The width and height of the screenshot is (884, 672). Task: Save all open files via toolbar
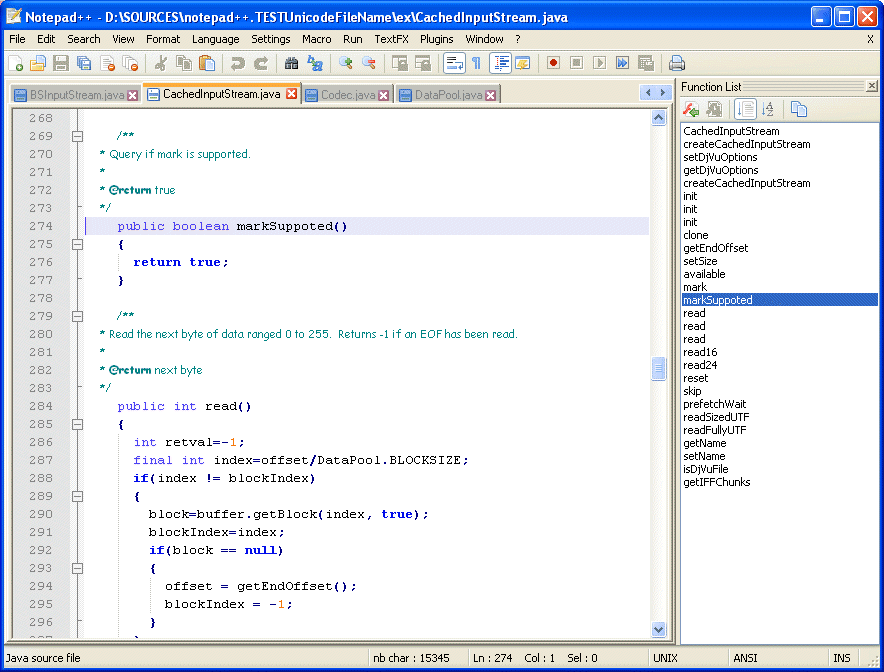[x=84, y=62]
